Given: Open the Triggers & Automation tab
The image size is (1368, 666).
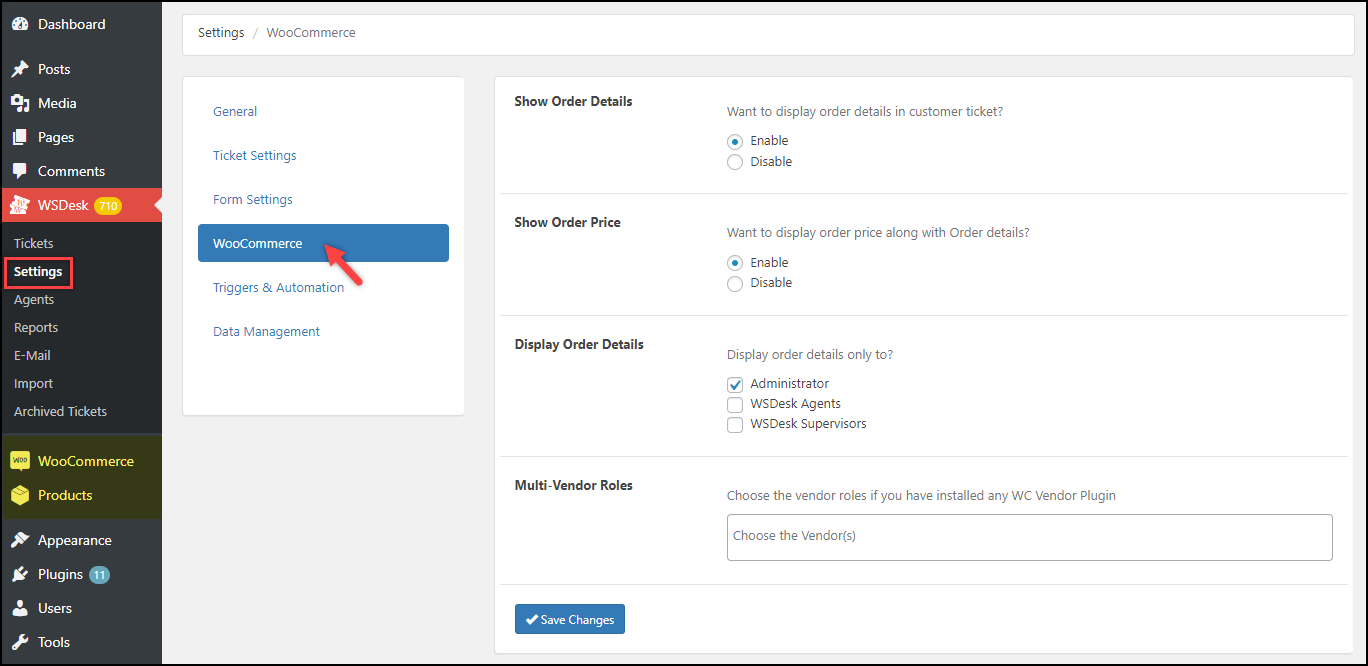Looking at the screenshot, I should point(278,287).
